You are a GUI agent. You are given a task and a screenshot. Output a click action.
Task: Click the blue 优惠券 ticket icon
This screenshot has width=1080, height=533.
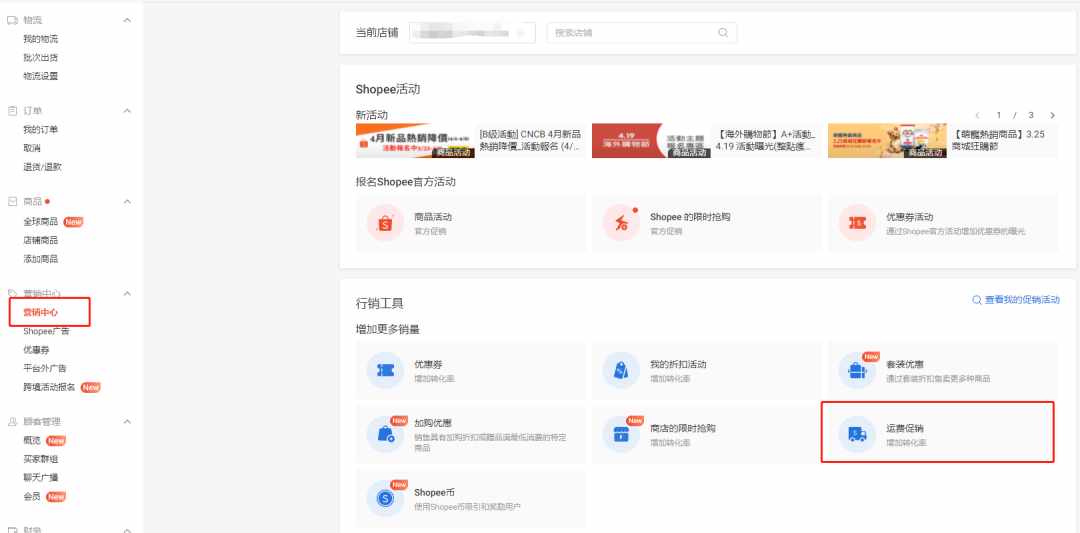coord(385,370)
